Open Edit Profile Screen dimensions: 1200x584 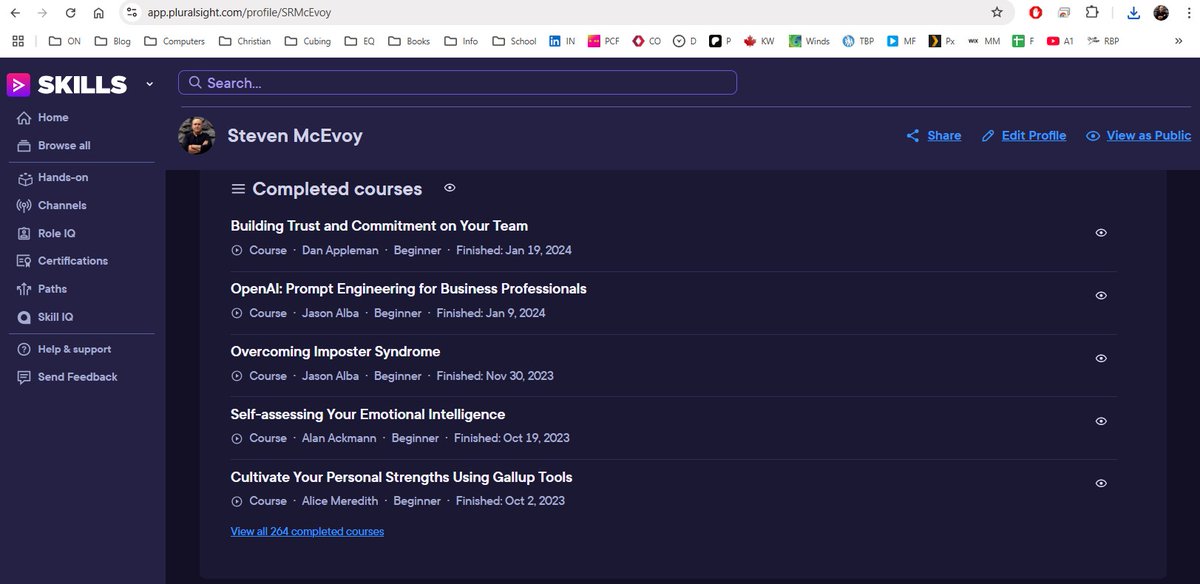(x=1023, y=136)
